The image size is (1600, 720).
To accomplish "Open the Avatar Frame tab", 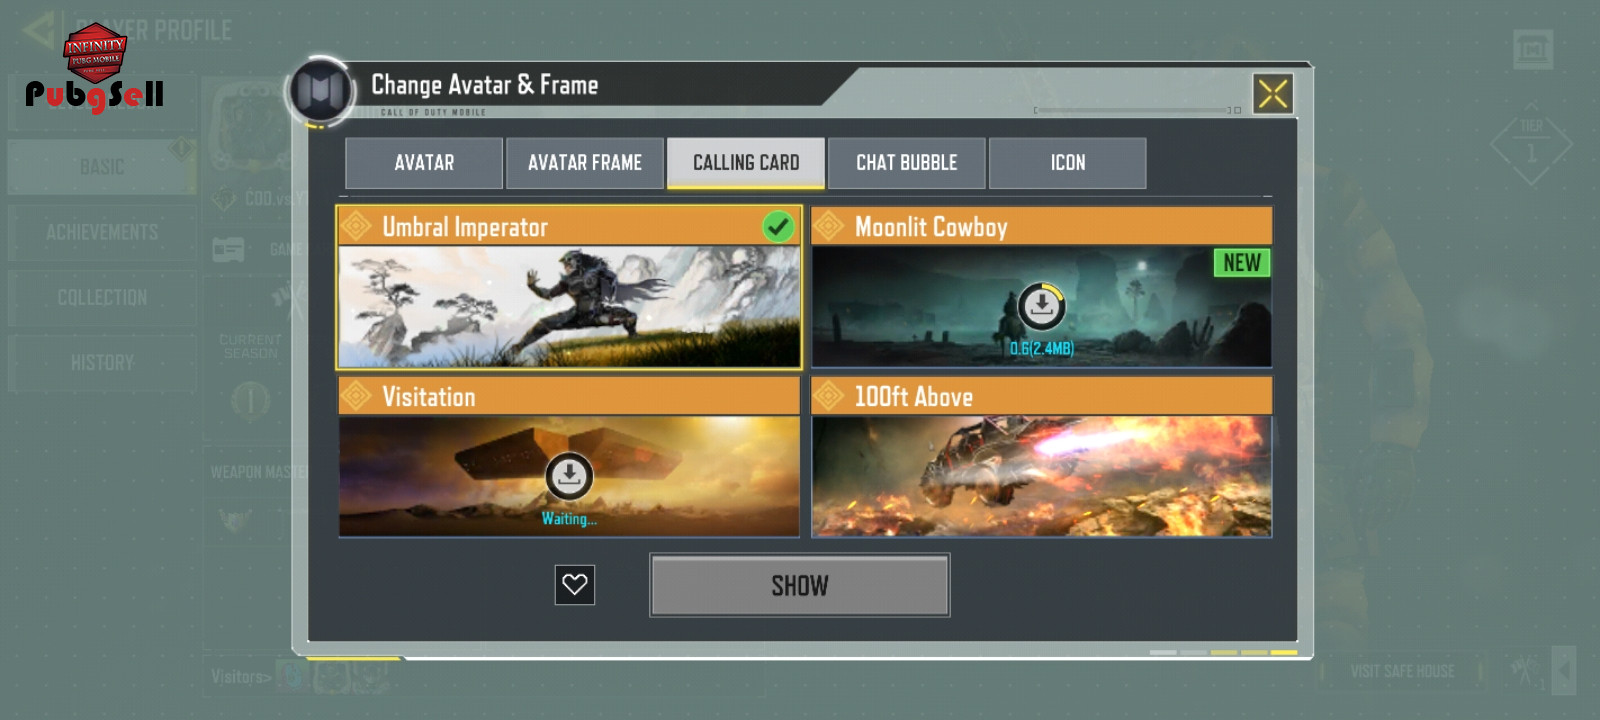I will pos(585,163).
